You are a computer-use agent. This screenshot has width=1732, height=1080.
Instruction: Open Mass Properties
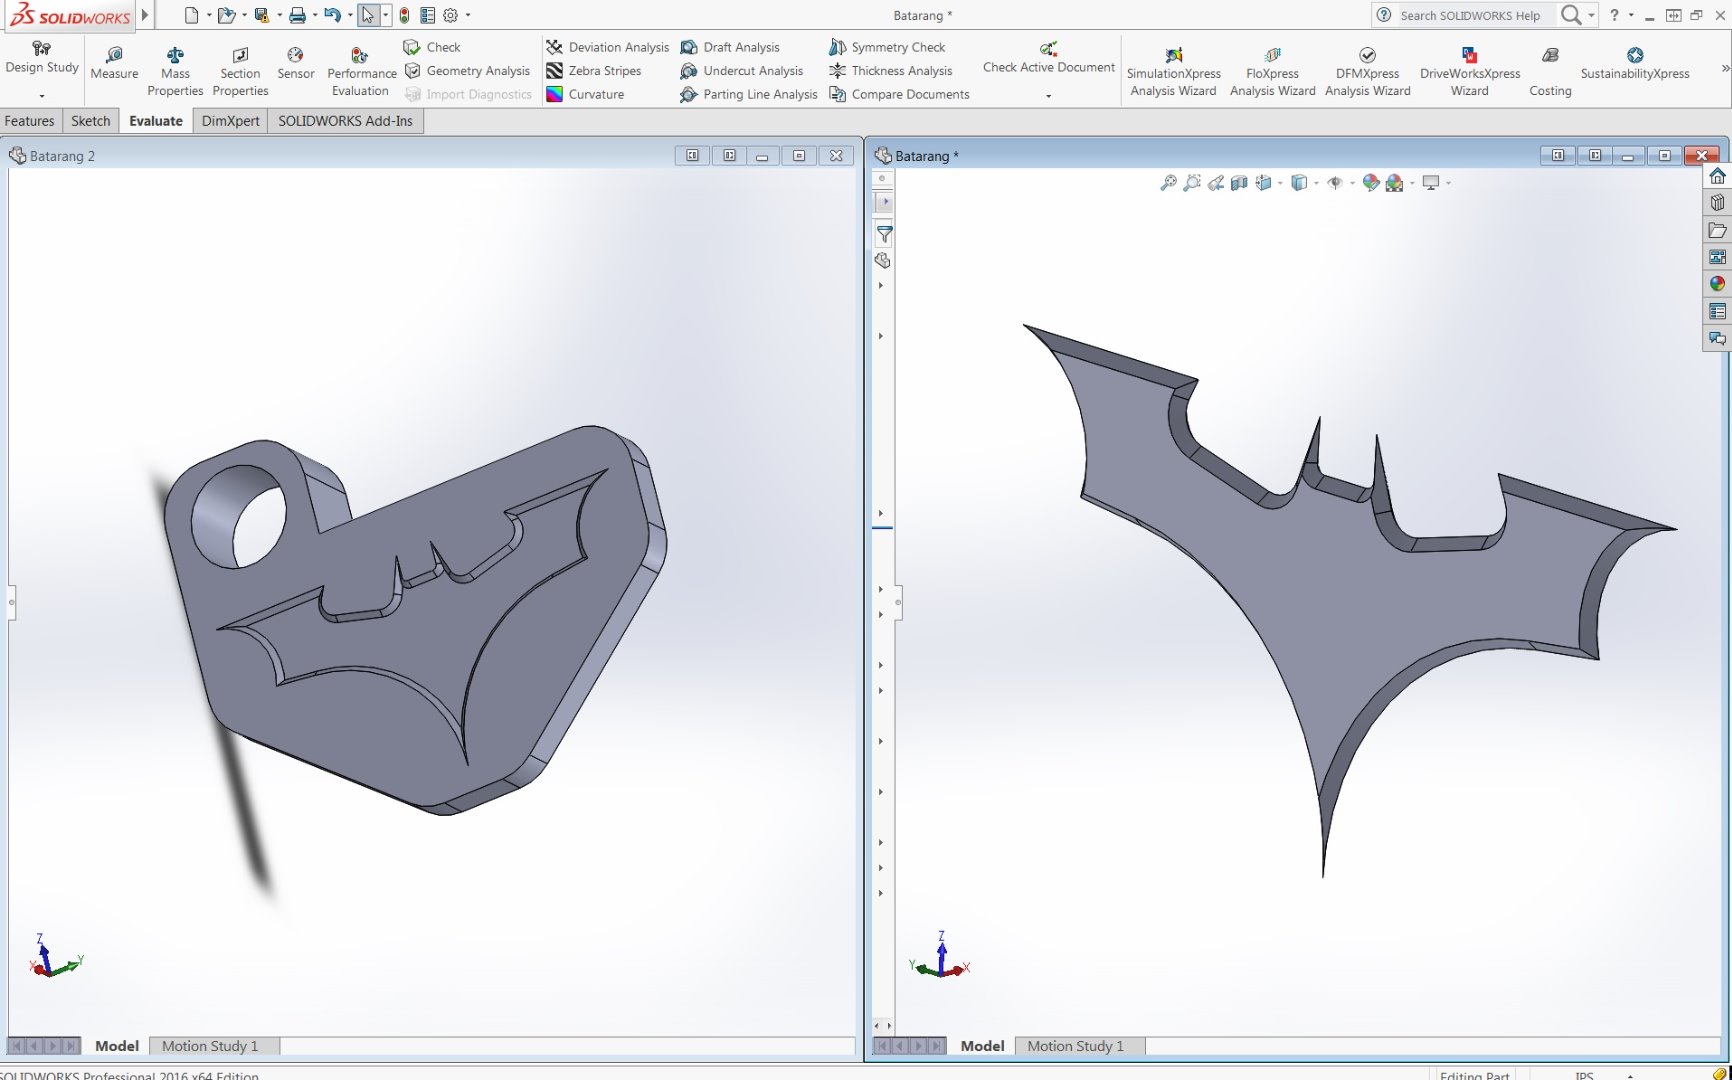pyautogui.click(x=175, y=71)
